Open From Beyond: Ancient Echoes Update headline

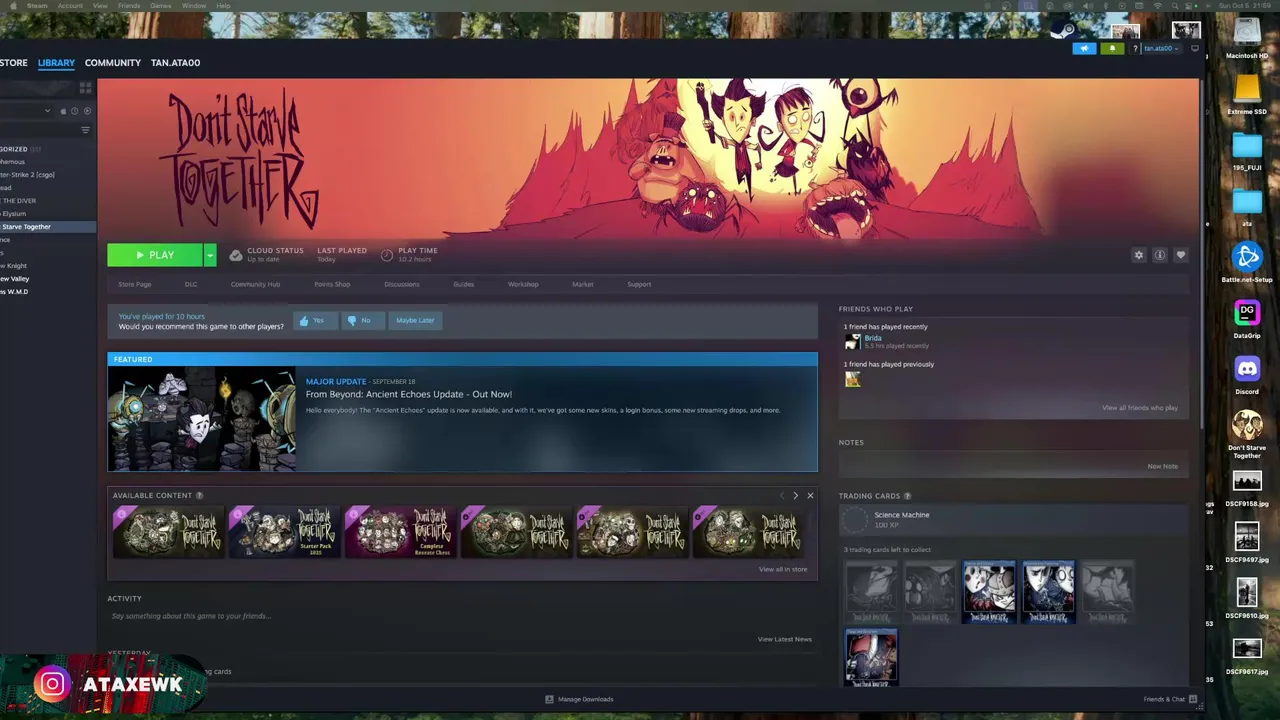409,394
